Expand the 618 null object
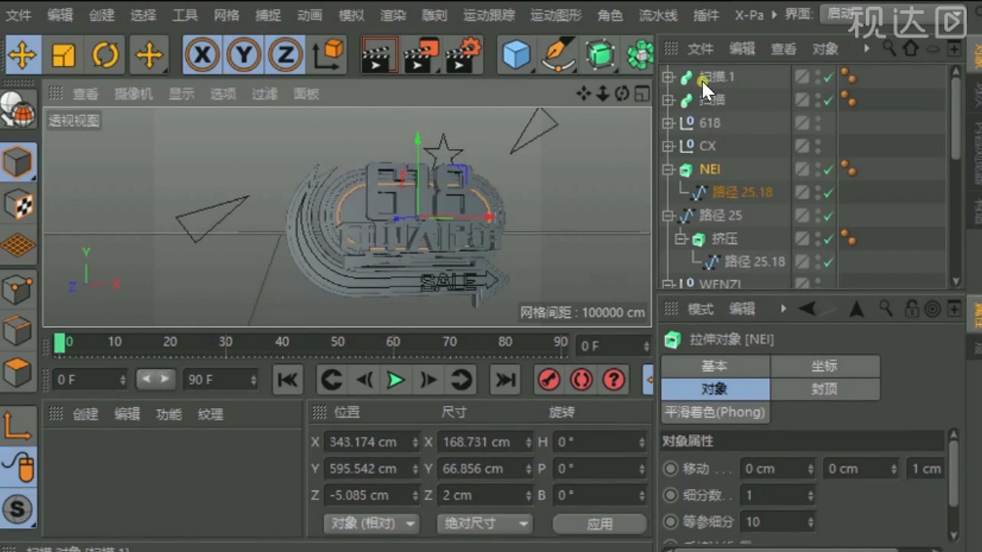This screenshot has height=552, width=982. [668, 123]
